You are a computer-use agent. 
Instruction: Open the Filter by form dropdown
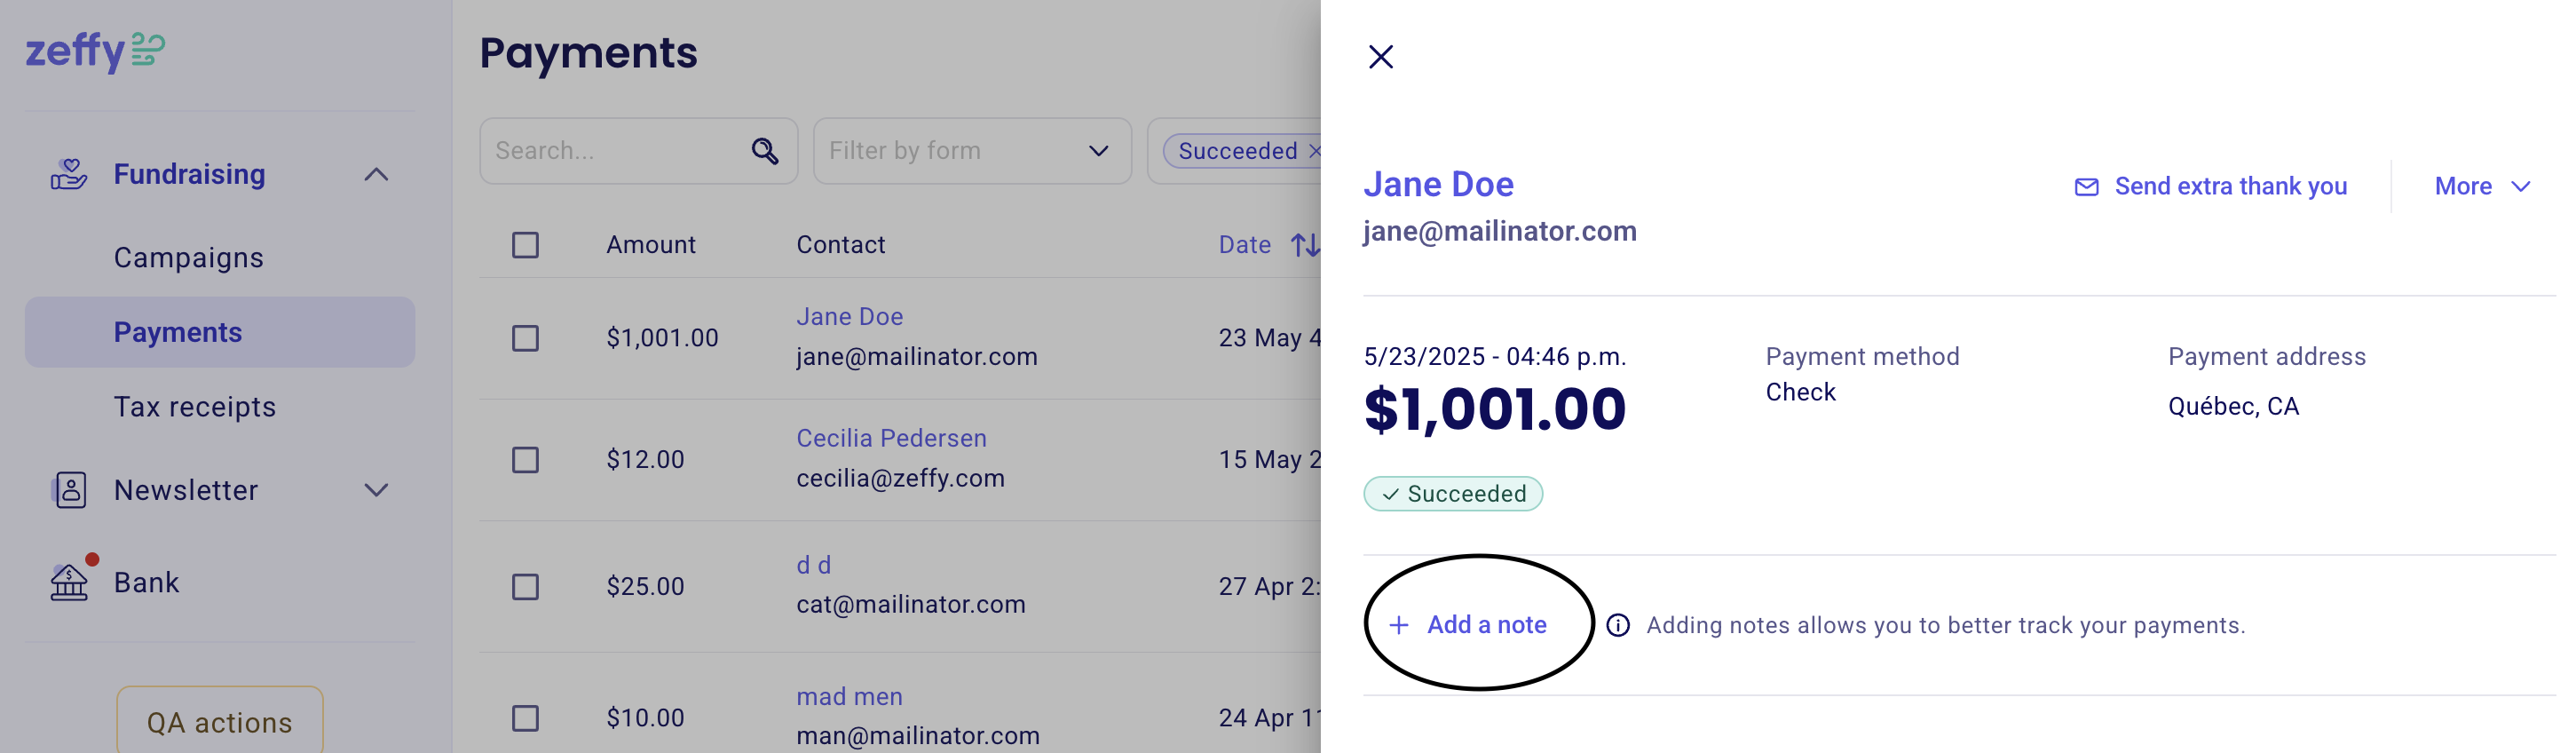click(x=972, y=151)
